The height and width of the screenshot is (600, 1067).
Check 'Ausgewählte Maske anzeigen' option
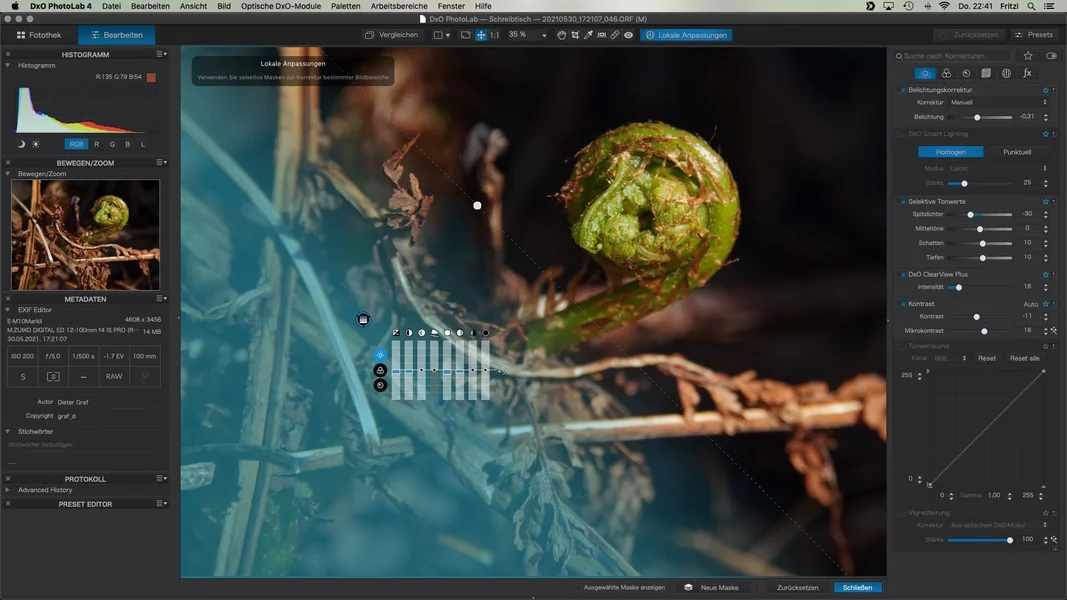(x=578, y=587)
